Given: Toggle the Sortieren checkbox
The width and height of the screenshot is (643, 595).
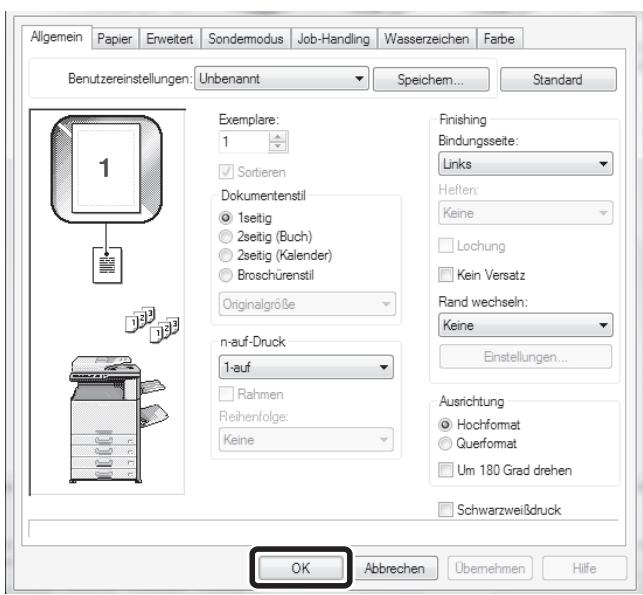Looking at the screenshot, I should pyautogui.click(x=226, y=172).
